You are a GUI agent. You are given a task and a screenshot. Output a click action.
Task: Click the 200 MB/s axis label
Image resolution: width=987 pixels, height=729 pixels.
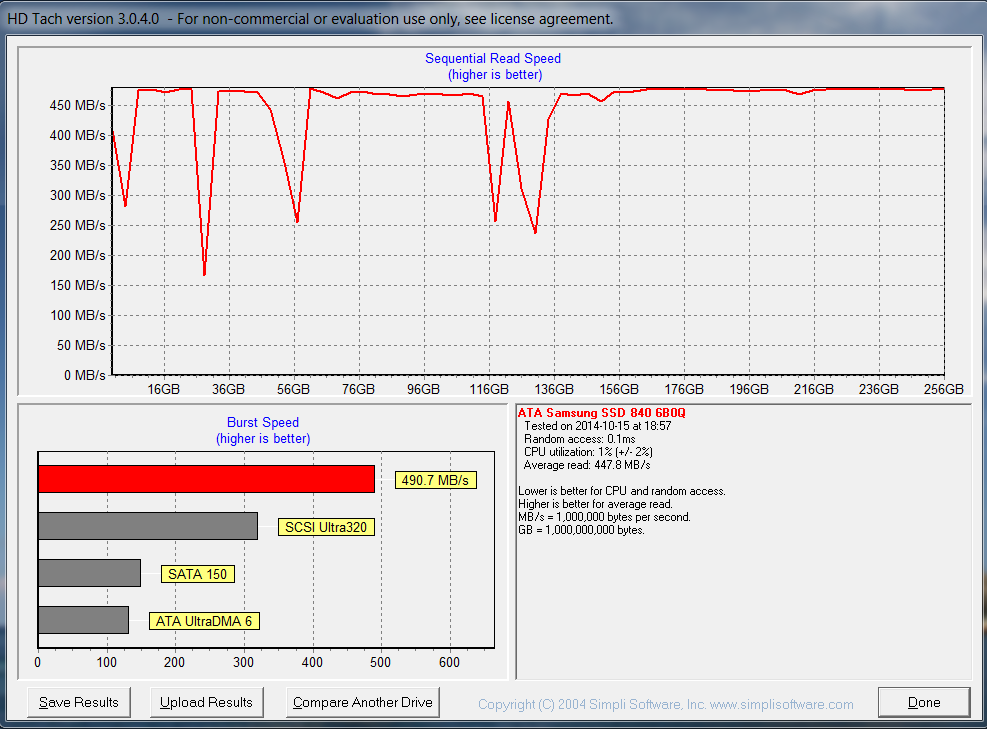point(77,255)
